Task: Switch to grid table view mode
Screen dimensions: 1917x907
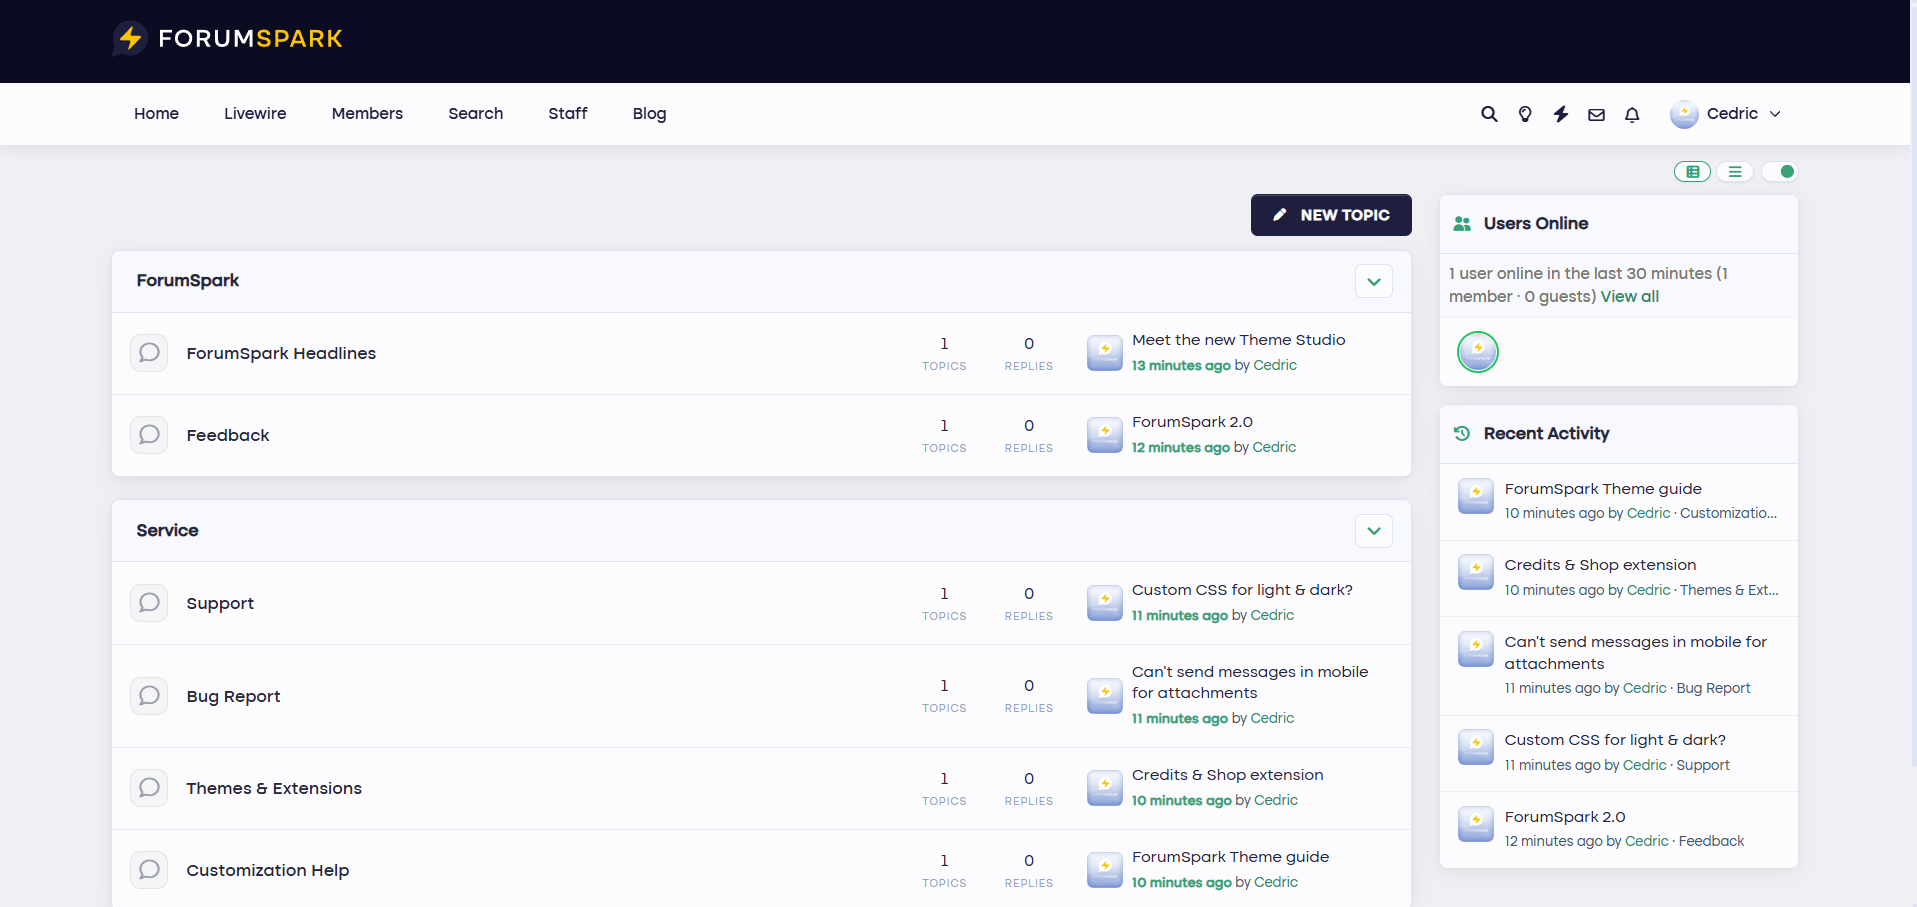Action: point(1692,172)
